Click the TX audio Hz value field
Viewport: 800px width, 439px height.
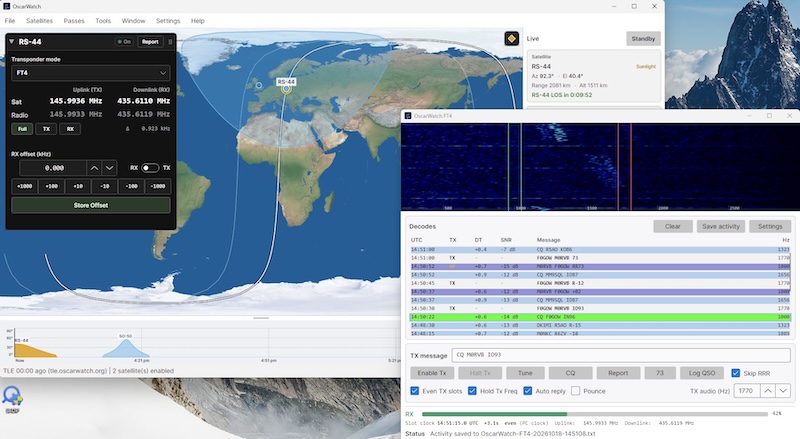[747, 391]
